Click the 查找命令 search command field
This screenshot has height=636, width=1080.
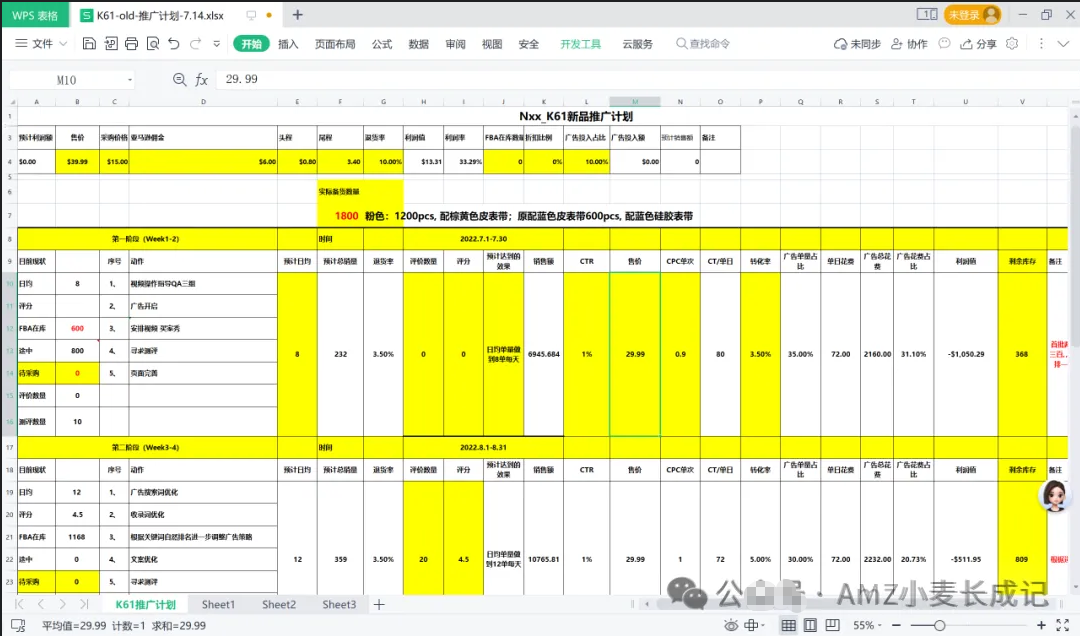[703, 44]
